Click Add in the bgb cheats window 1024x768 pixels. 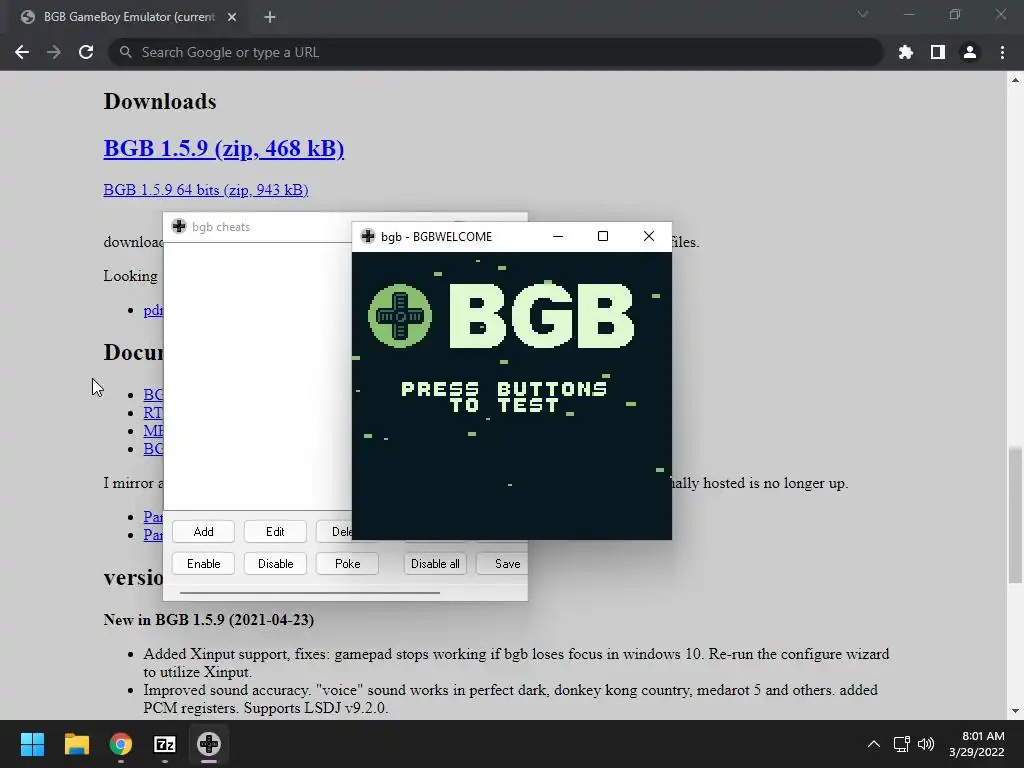(x=203, y=532)
